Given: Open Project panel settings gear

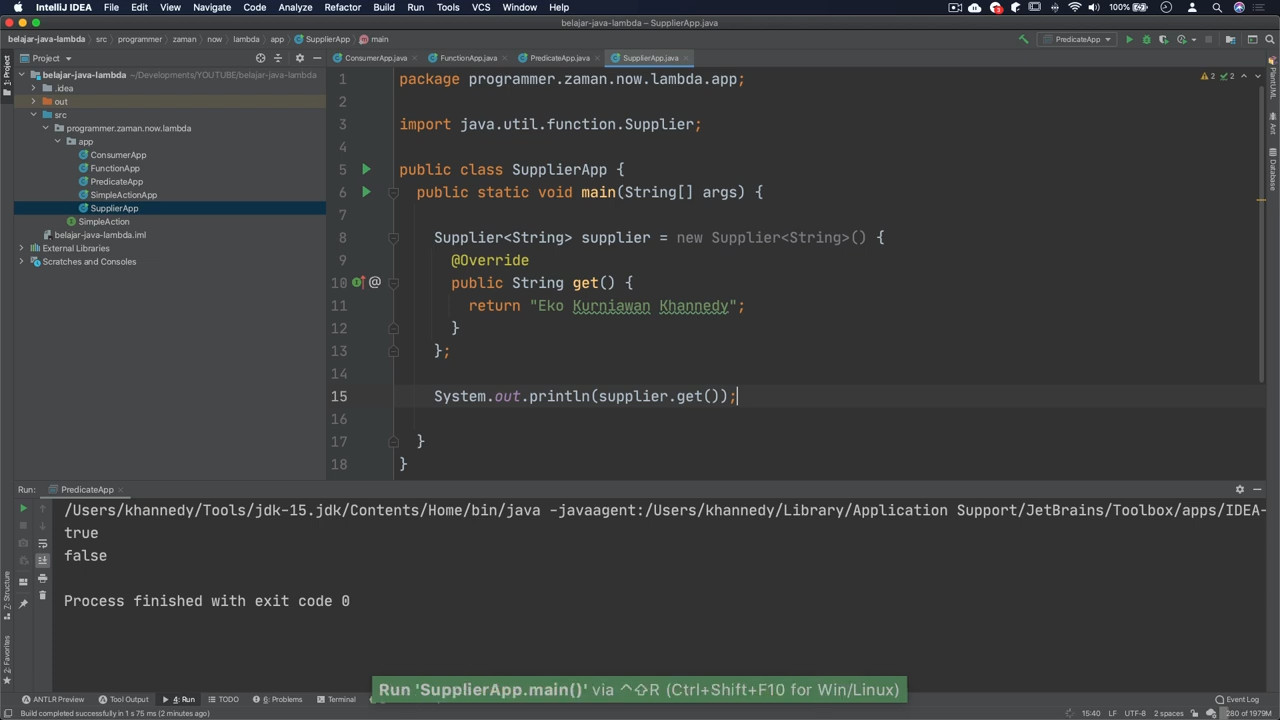Looking at the screenshot, I should (x=299, y=58).
